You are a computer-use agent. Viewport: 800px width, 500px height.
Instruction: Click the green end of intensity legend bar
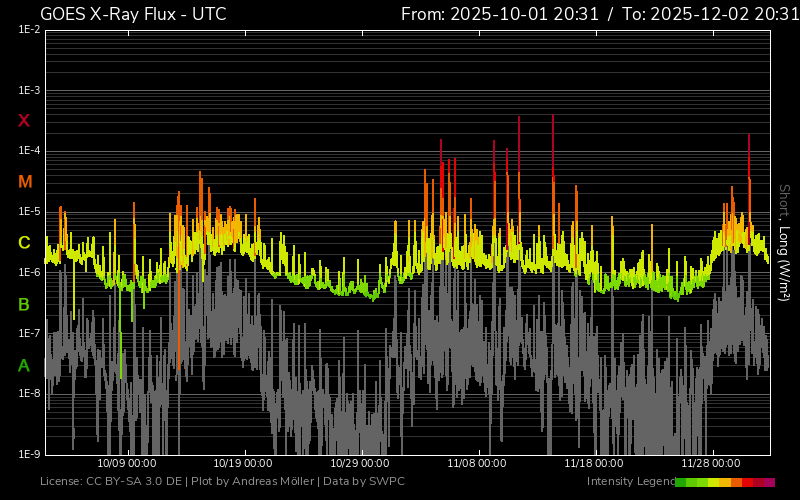(x=682, y=482)
